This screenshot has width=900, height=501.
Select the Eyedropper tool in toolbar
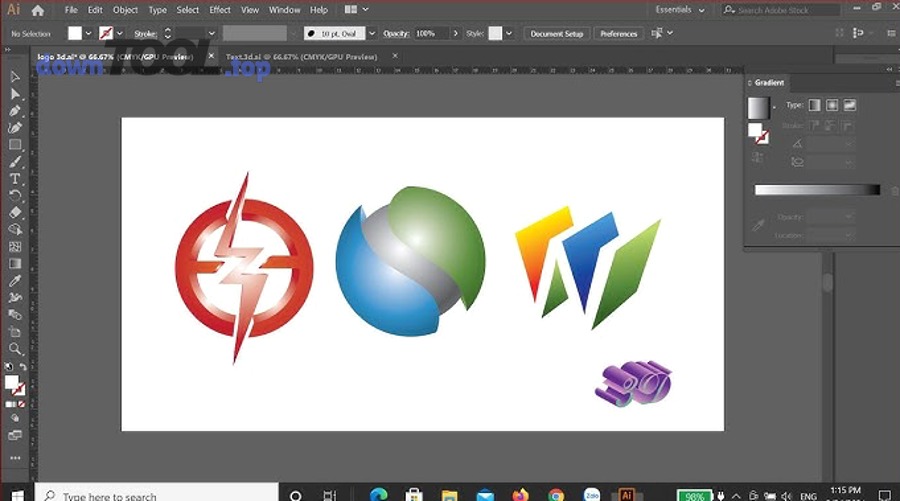[15, 281]
